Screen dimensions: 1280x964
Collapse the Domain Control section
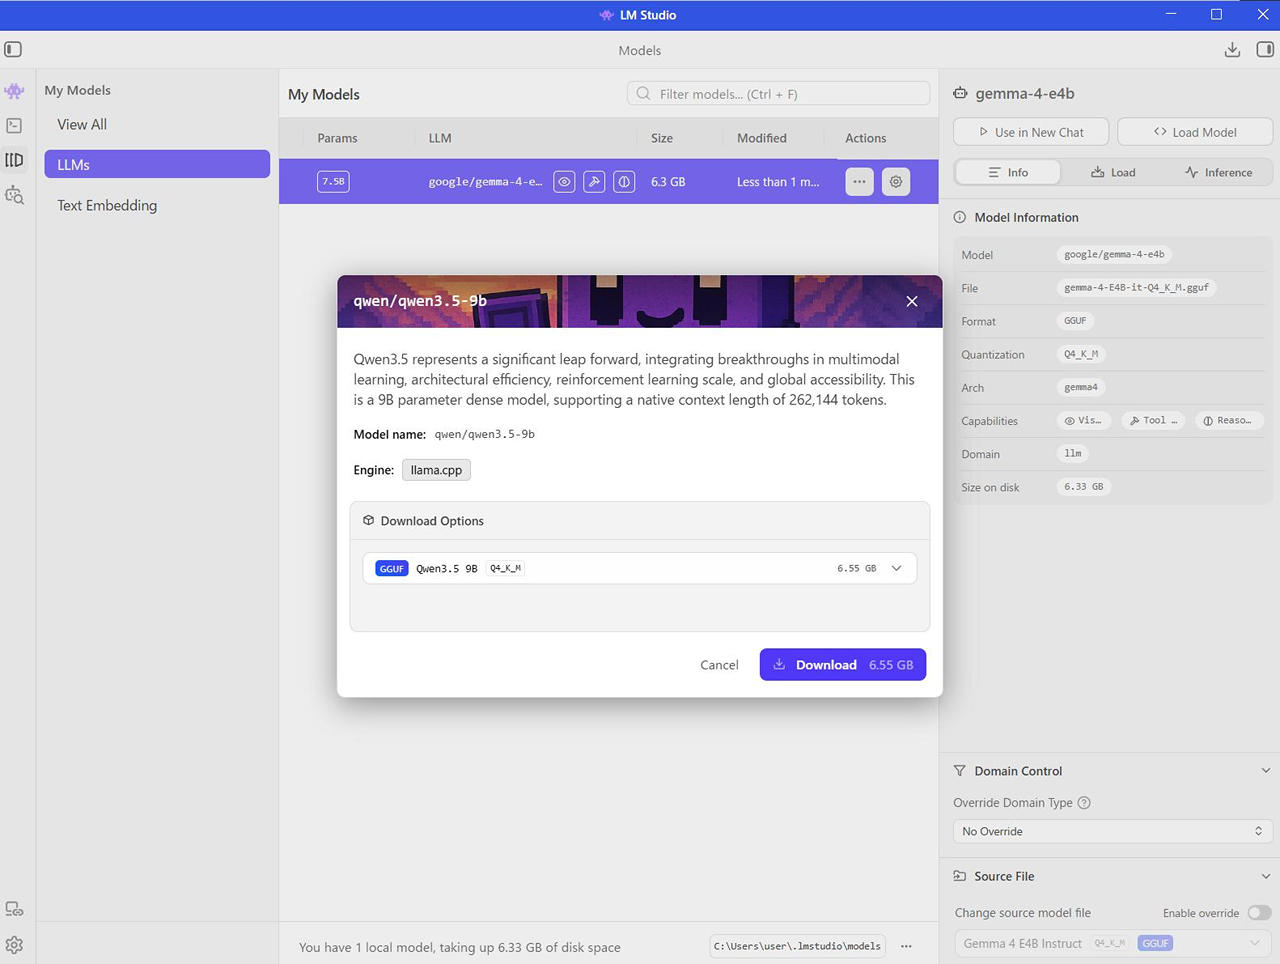point(1265,771)
